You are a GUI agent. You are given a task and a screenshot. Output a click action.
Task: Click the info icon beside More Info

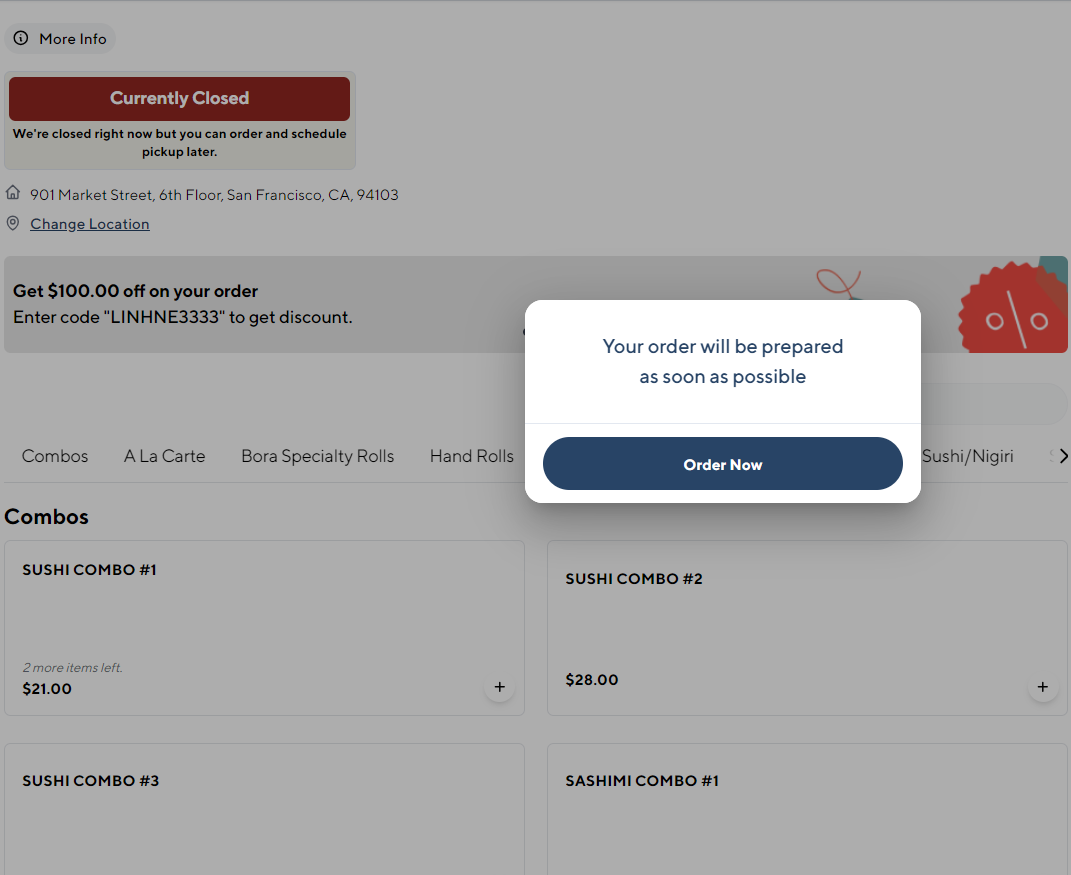click(21, 38)
